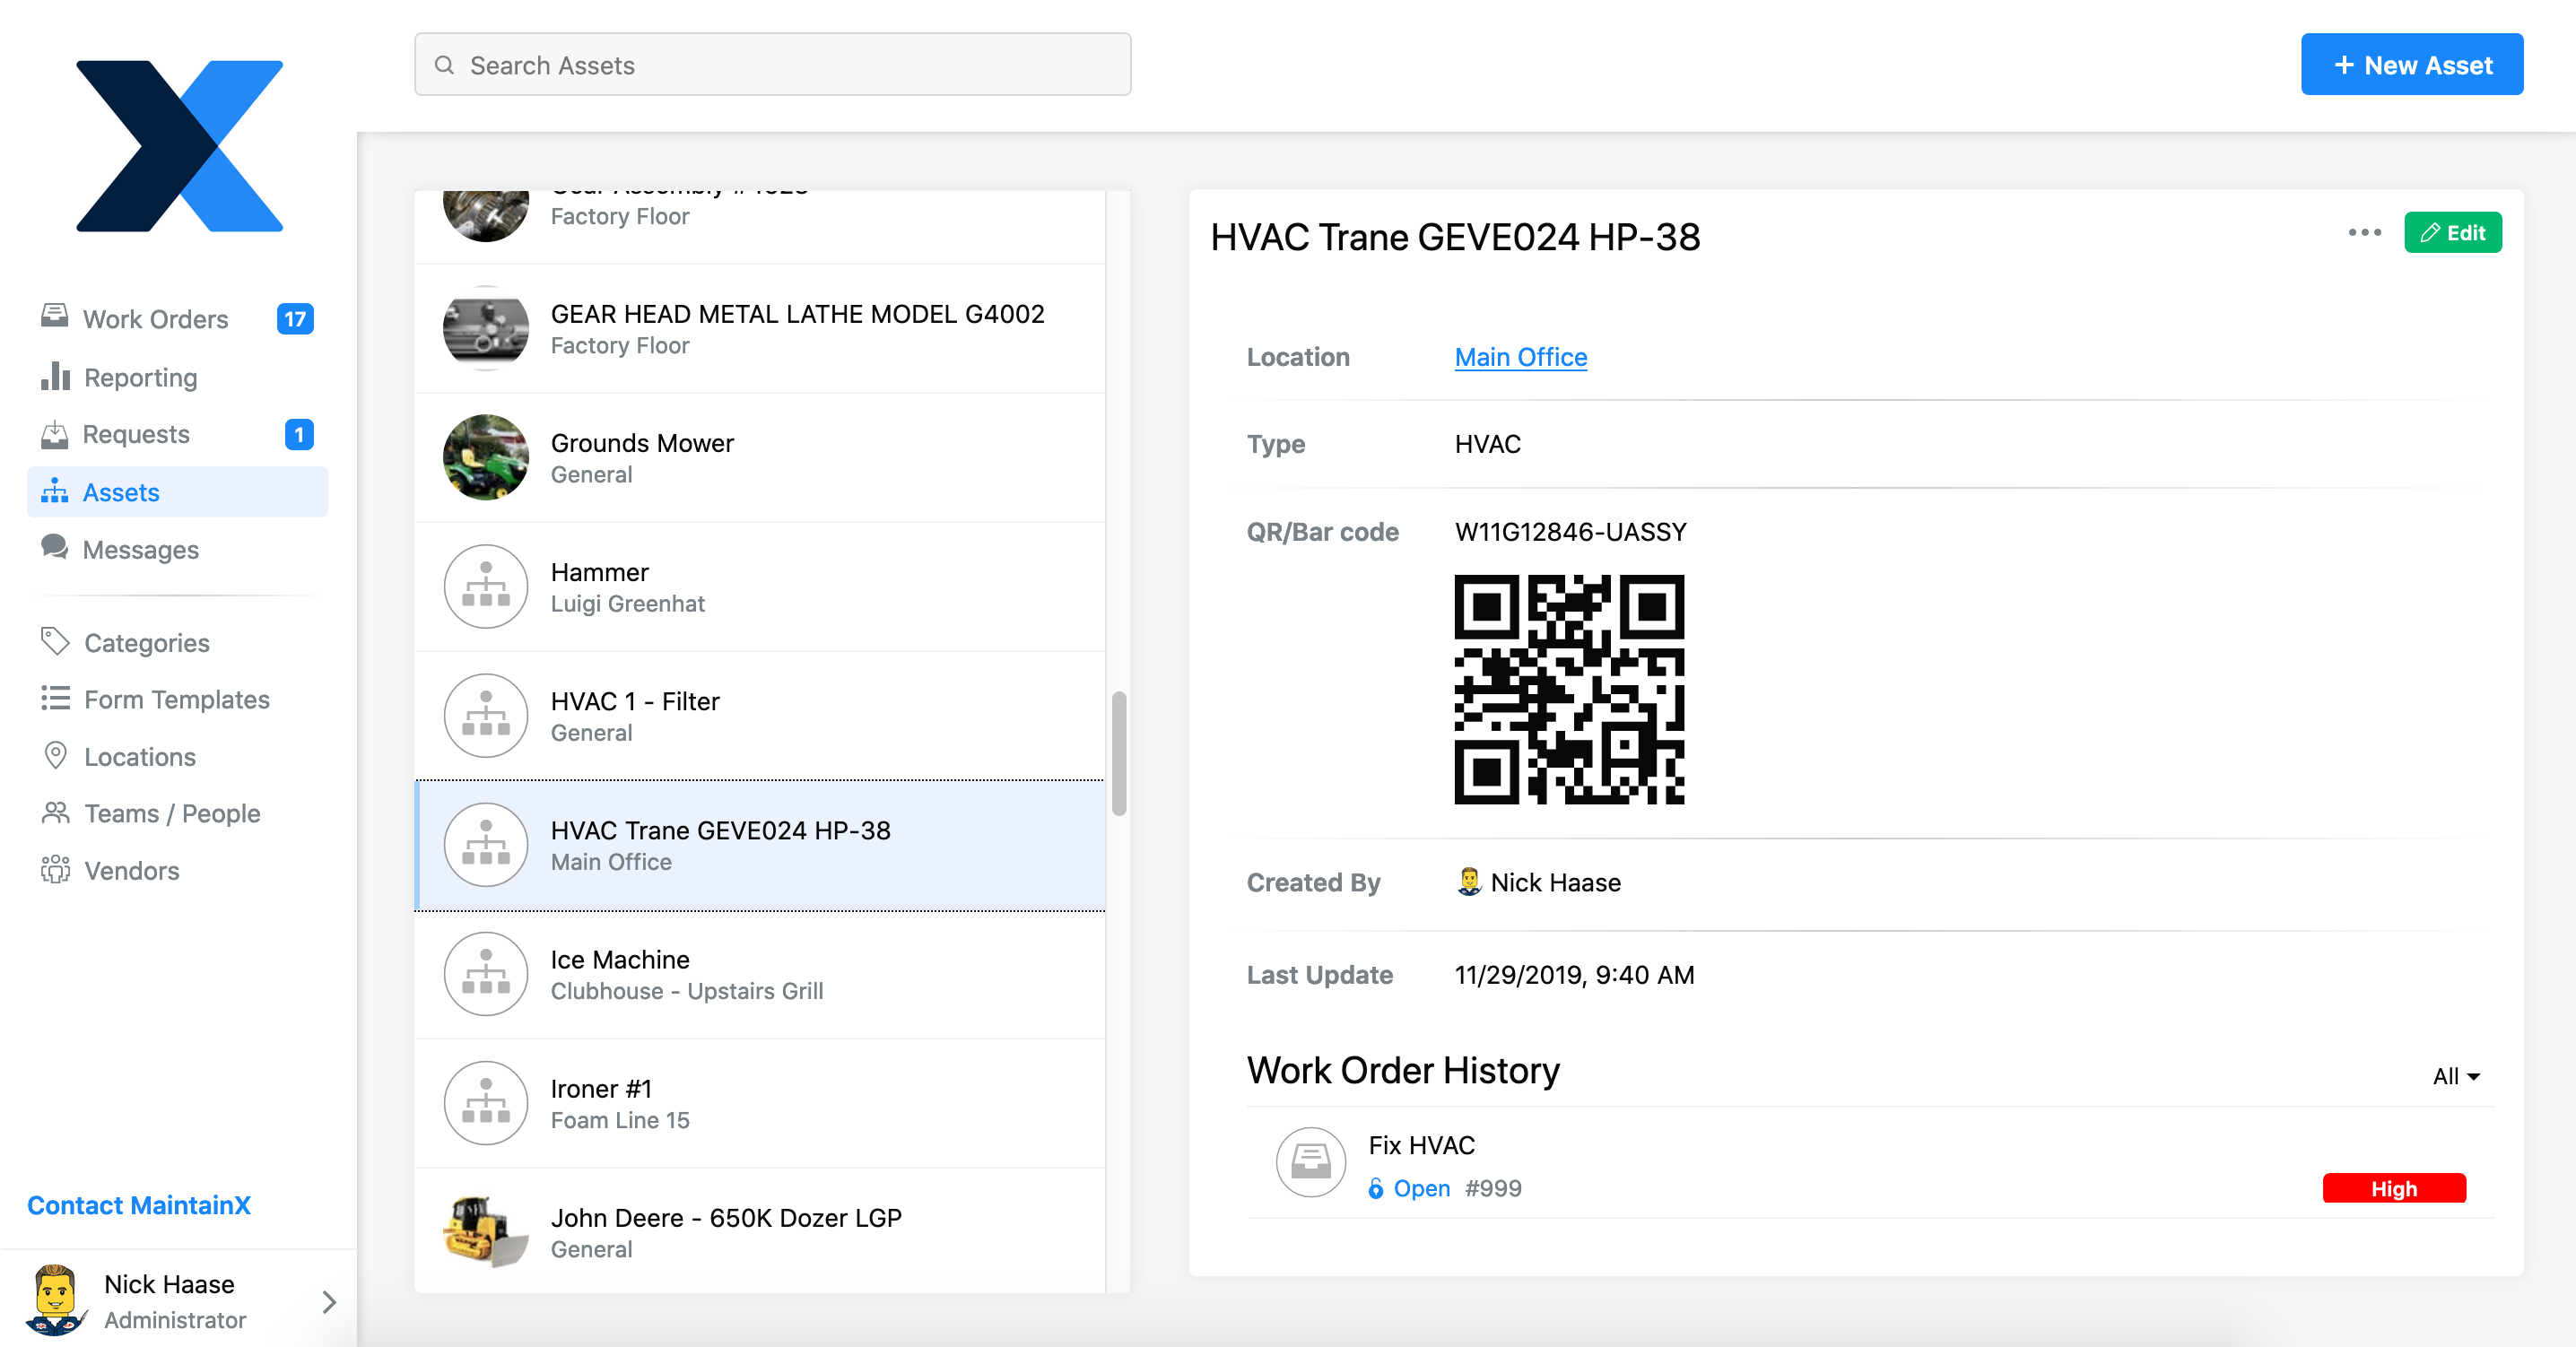Click the New Asset button
Screen dimensions: 2576x1347
(x=2411, y=65)
